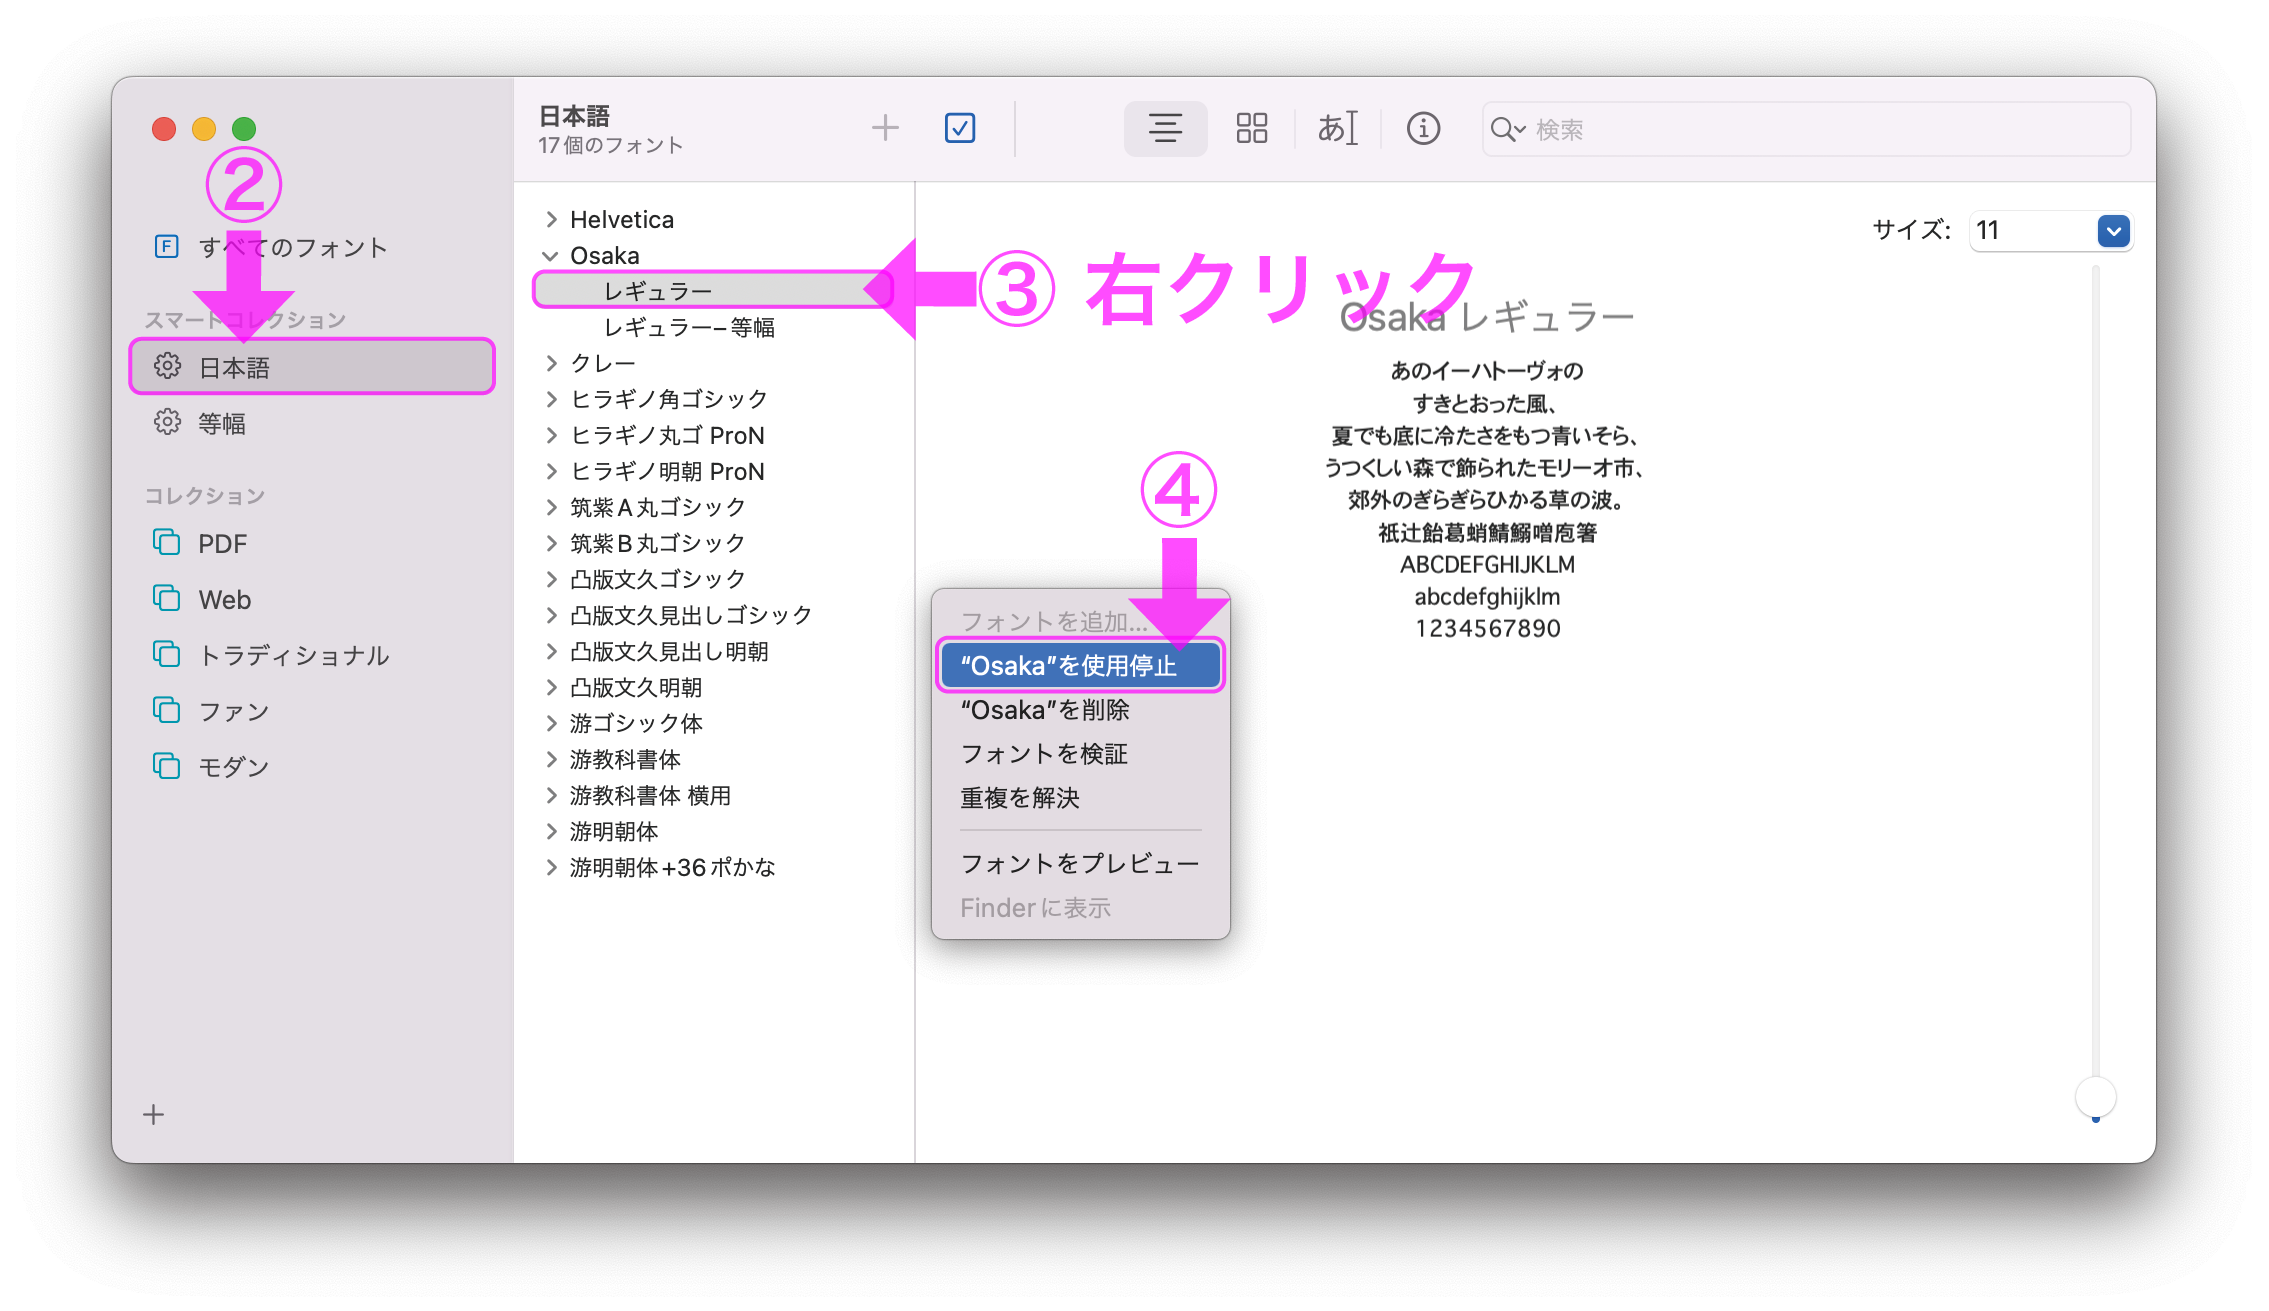The width and height of the screenshot is (2269, 1311).
Task: Select the custom text preview icon あ
Action: pyautogui.click(x=1337, y=128)
